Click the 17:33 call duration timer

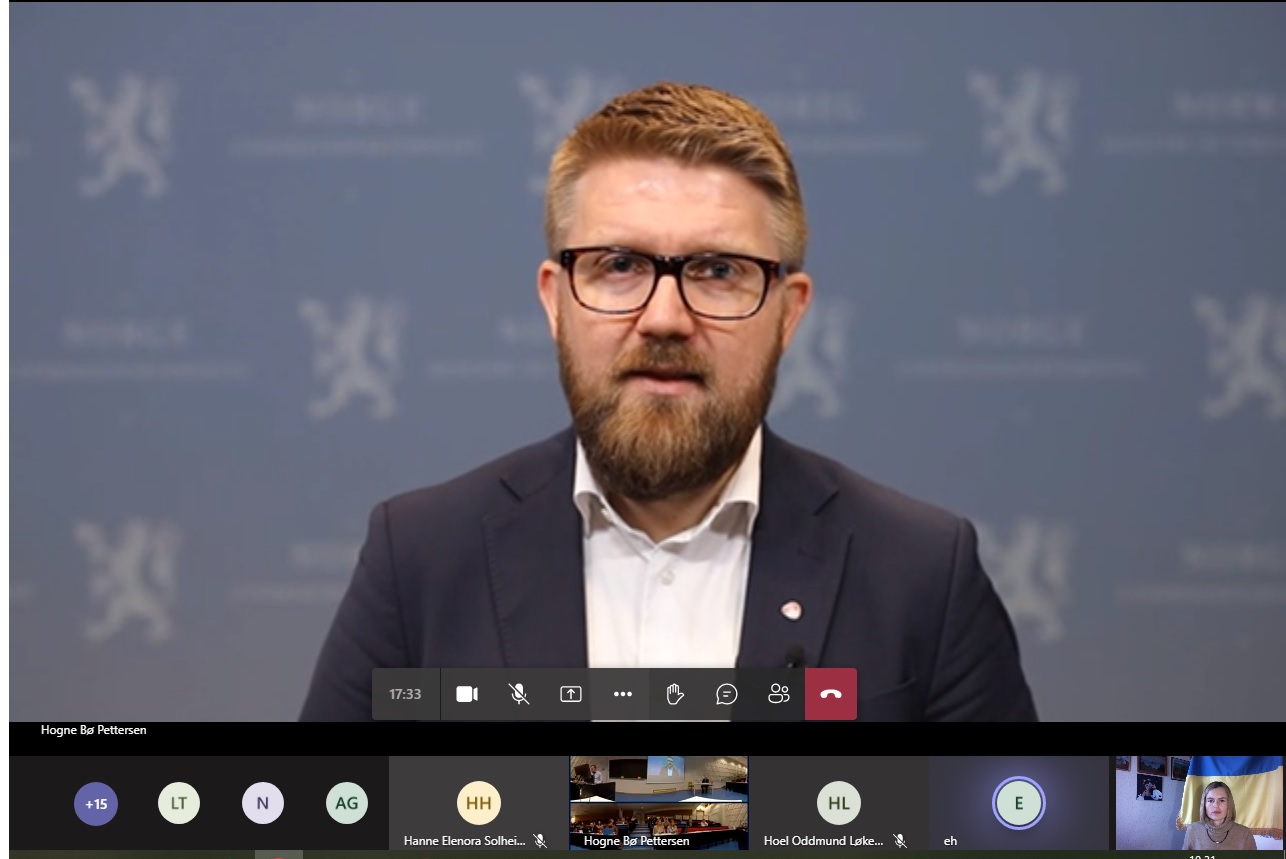tap(405, 694)
